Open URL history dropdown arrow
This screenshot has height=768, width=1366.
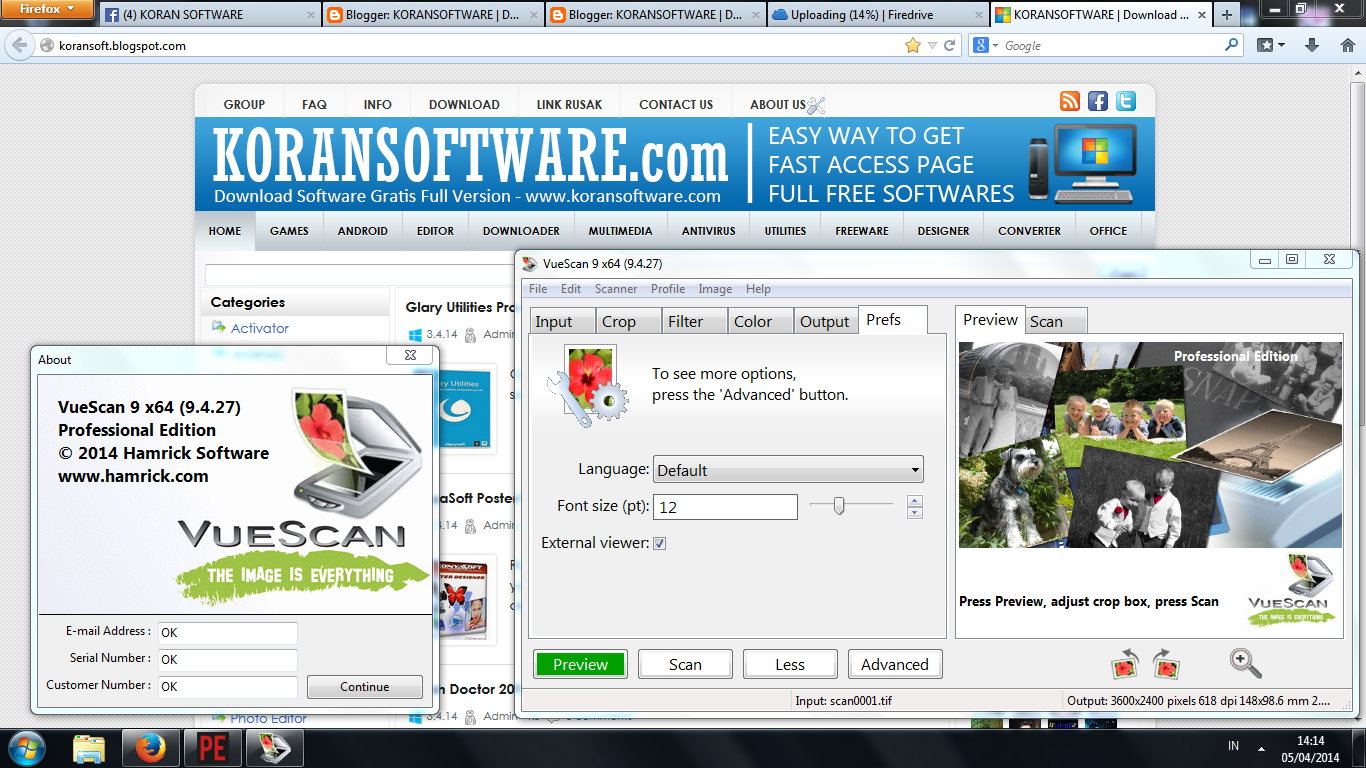[x=932, y=45]
